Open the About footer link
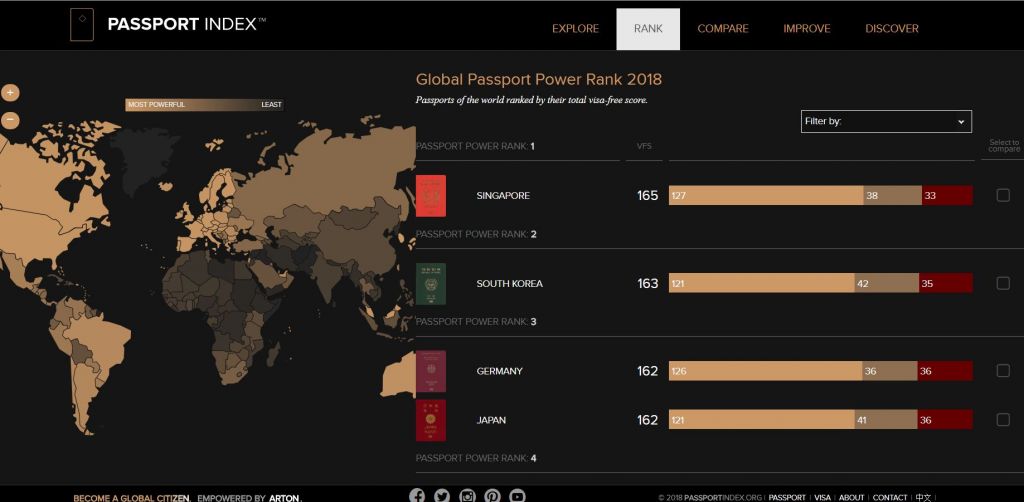The width and height of the screenshot is (1024, 502). coord(852,497)
